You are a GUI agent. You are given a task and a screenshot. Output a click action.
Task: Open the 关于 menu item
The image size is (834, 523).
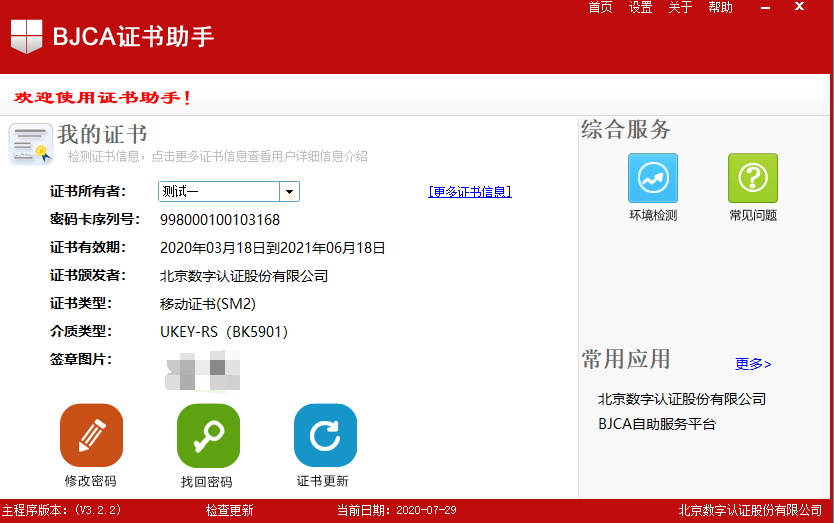tap(680, 7)
